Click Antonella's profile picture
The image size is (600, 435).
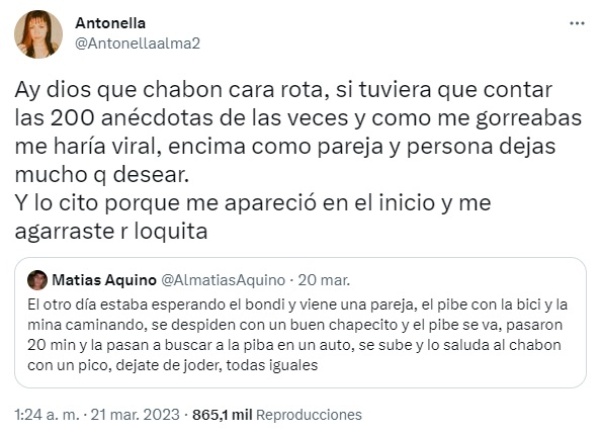[38, 35]
